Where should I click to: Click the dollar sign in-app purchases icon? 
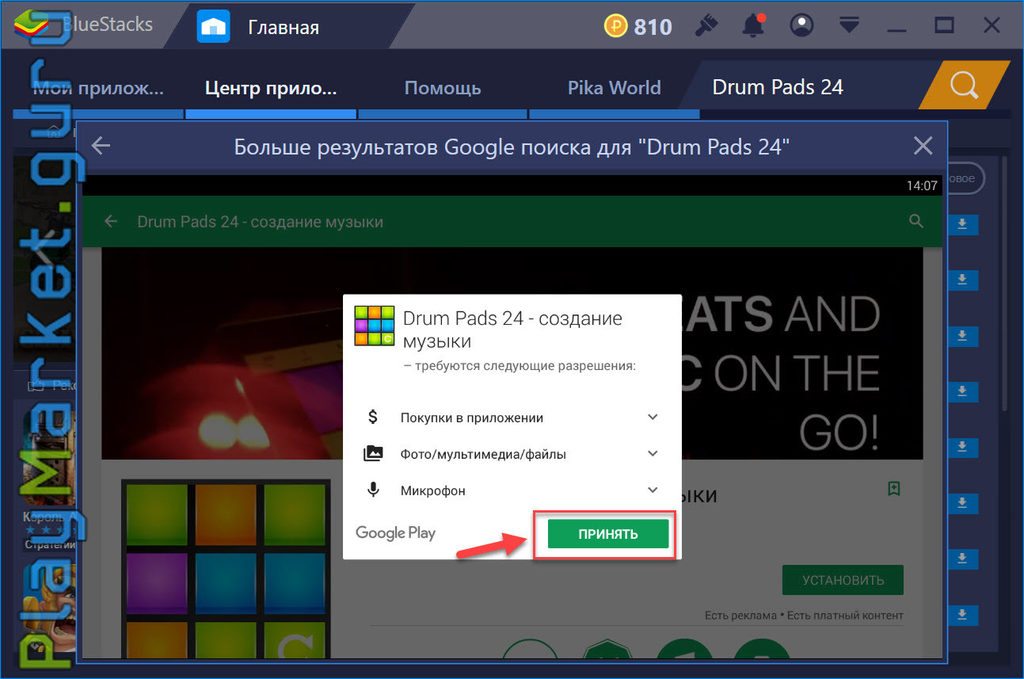(x=373, y=417)
